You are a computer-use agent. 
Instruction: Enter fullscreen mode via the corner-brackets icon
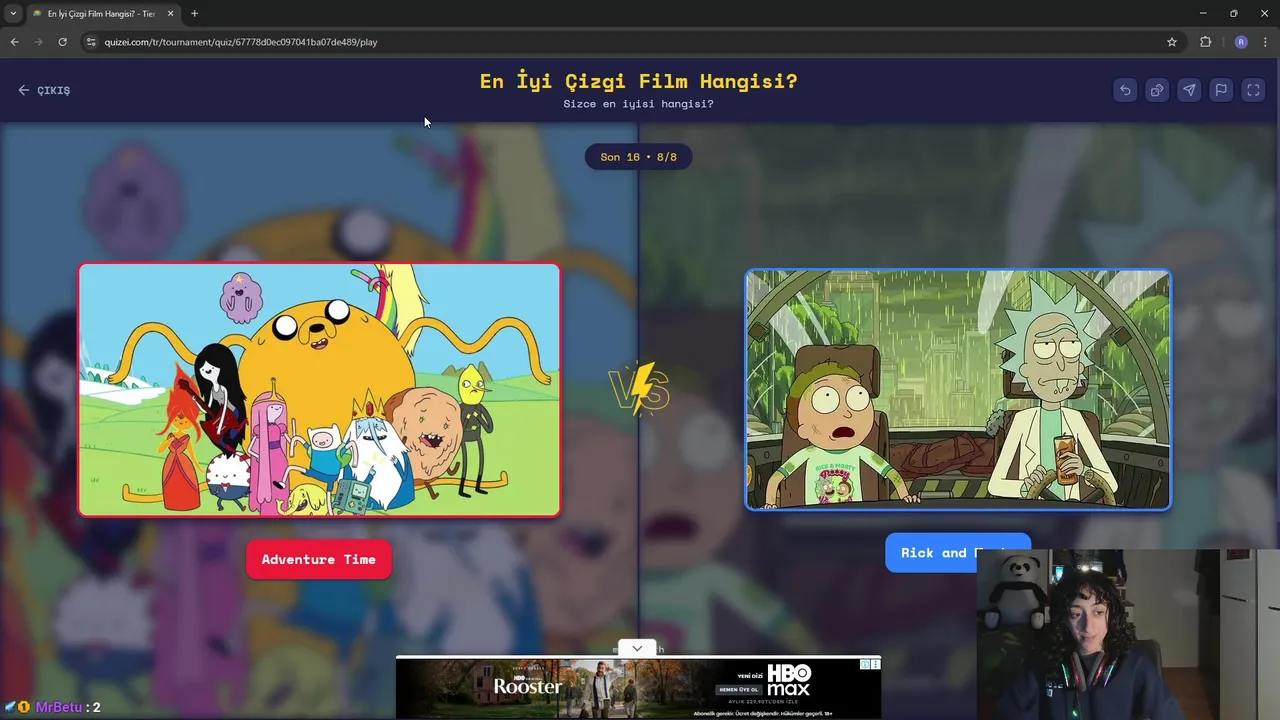click(1253, 90)
